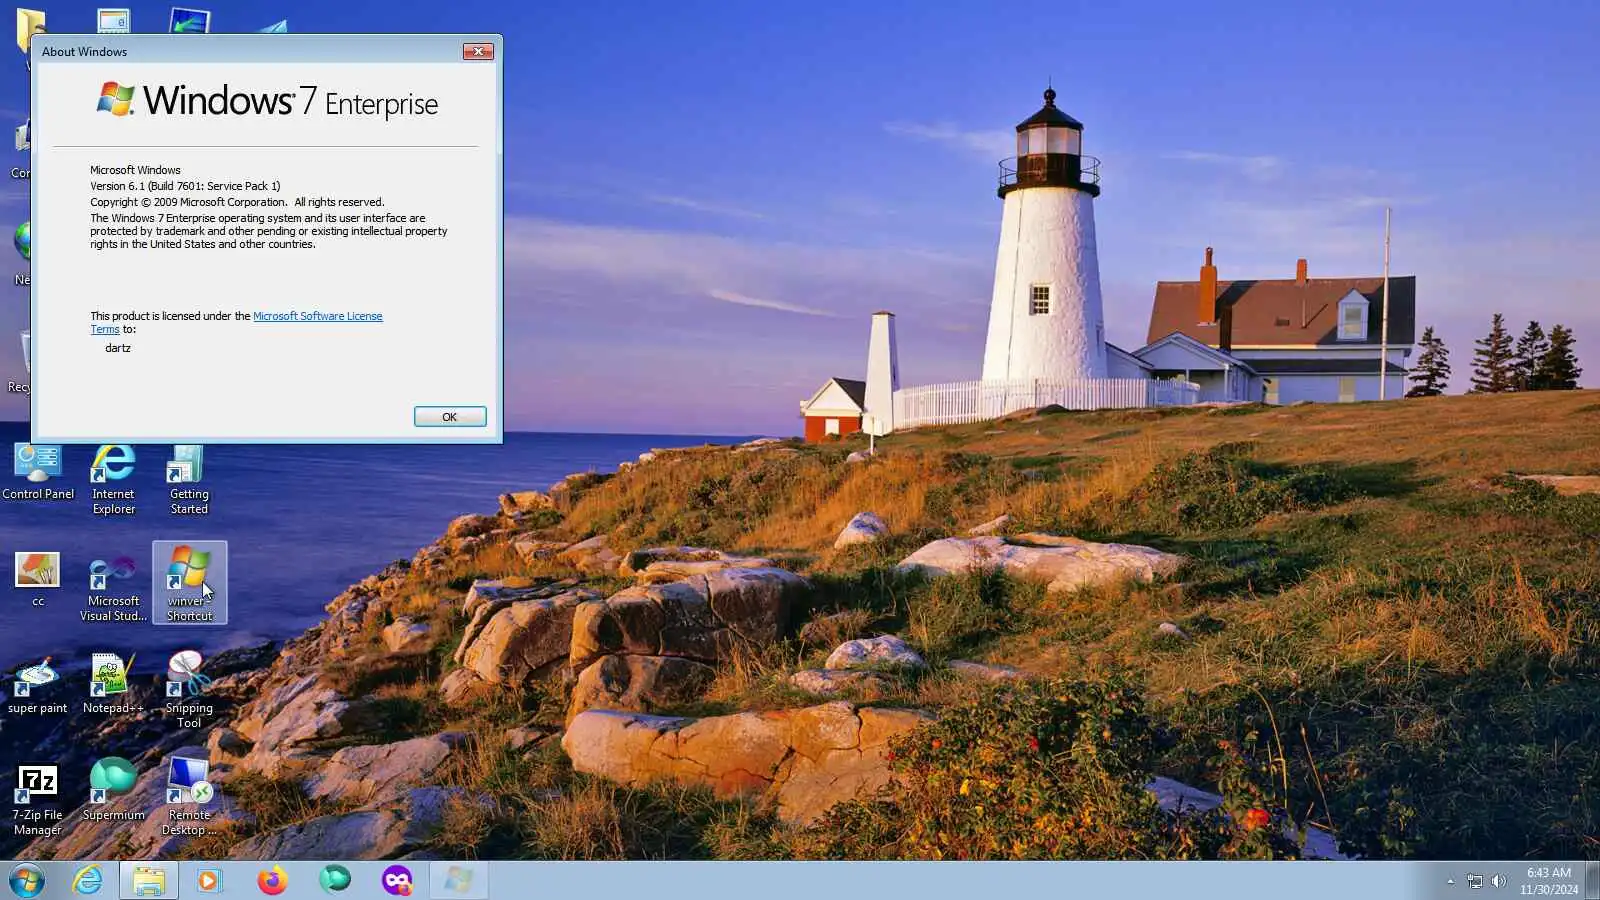Launch Internet Explorer from the taskbar

[x=88, y=880]
